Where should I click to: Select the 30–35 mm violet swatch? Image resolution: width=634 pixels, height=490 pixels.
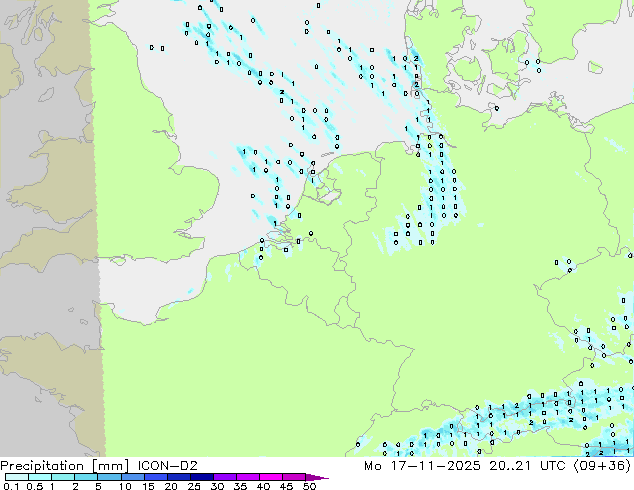point(224,477)
